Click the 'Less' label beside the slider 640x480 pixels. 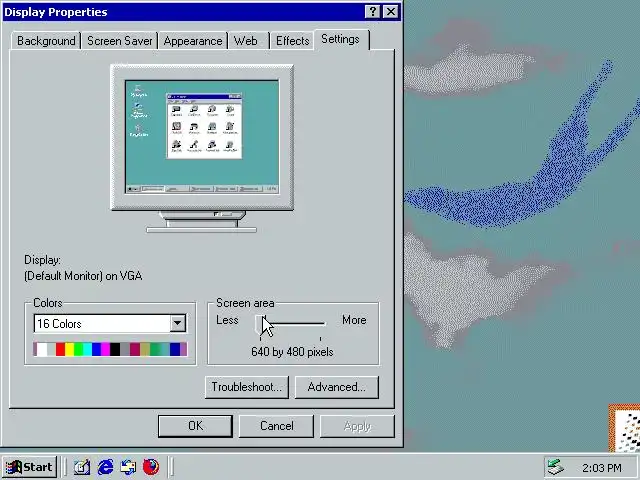pyautogui.click(x=227, y=320)
